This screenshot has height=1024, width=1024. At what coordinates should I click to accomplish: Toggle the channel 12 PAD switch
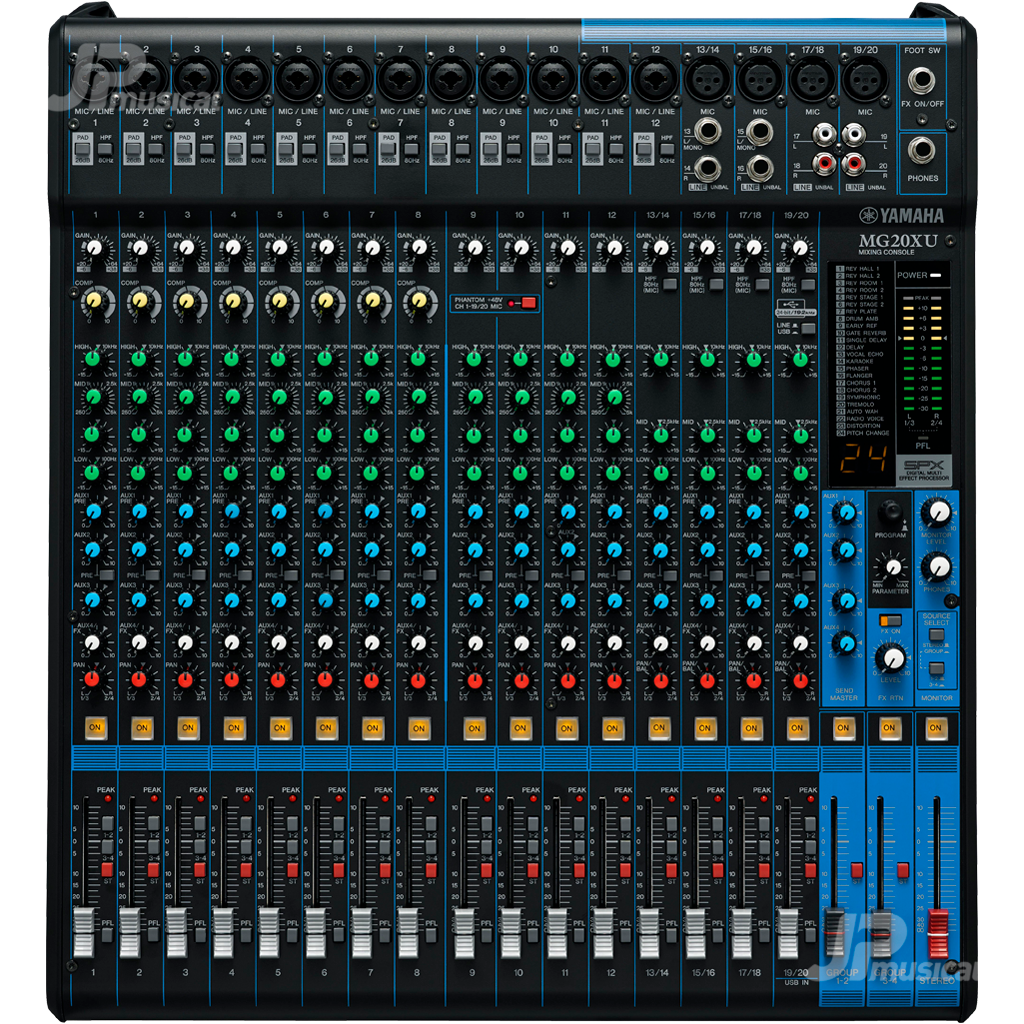(644, 150)
